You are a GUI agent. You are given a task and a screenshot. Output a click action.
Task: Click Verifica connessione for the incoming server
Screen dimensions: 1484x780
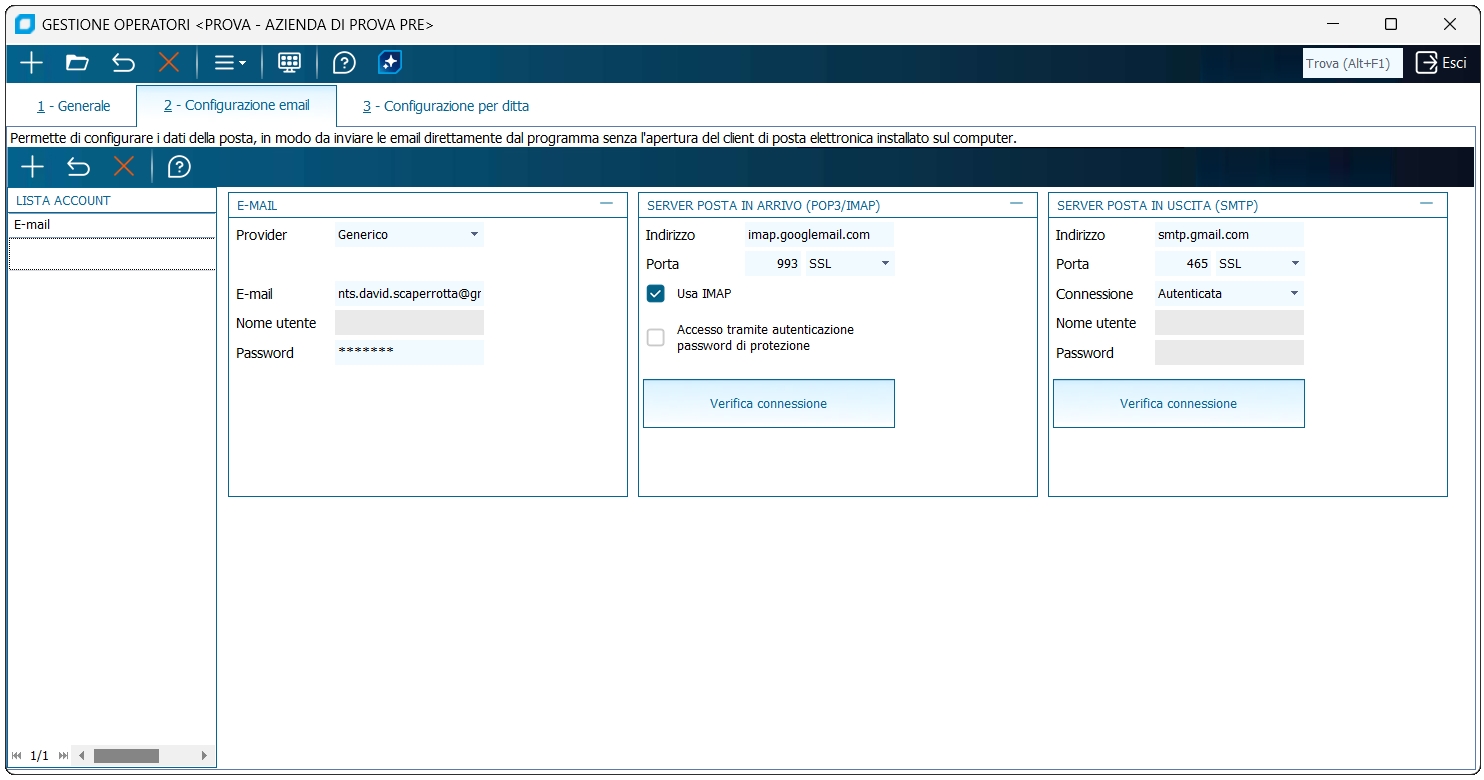(769, 404)
